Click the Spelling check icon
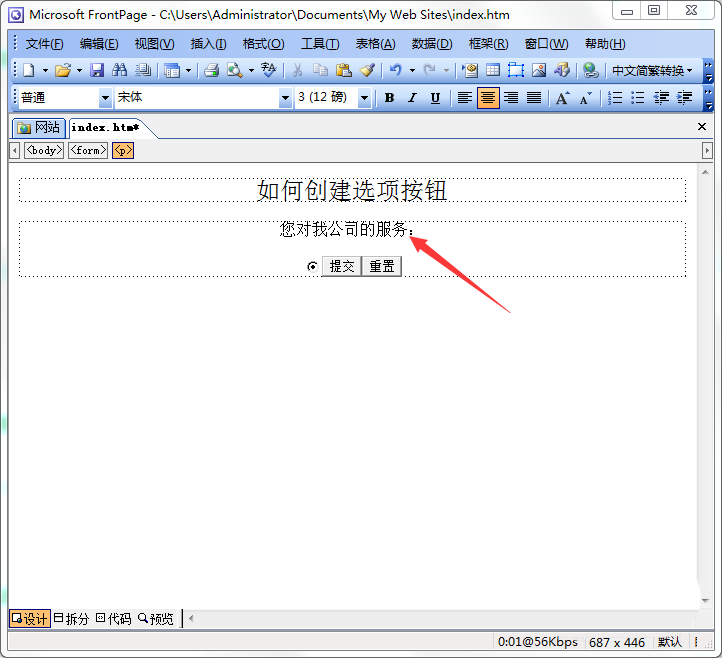This screenshot has height=658, width=722. (268, 70)
